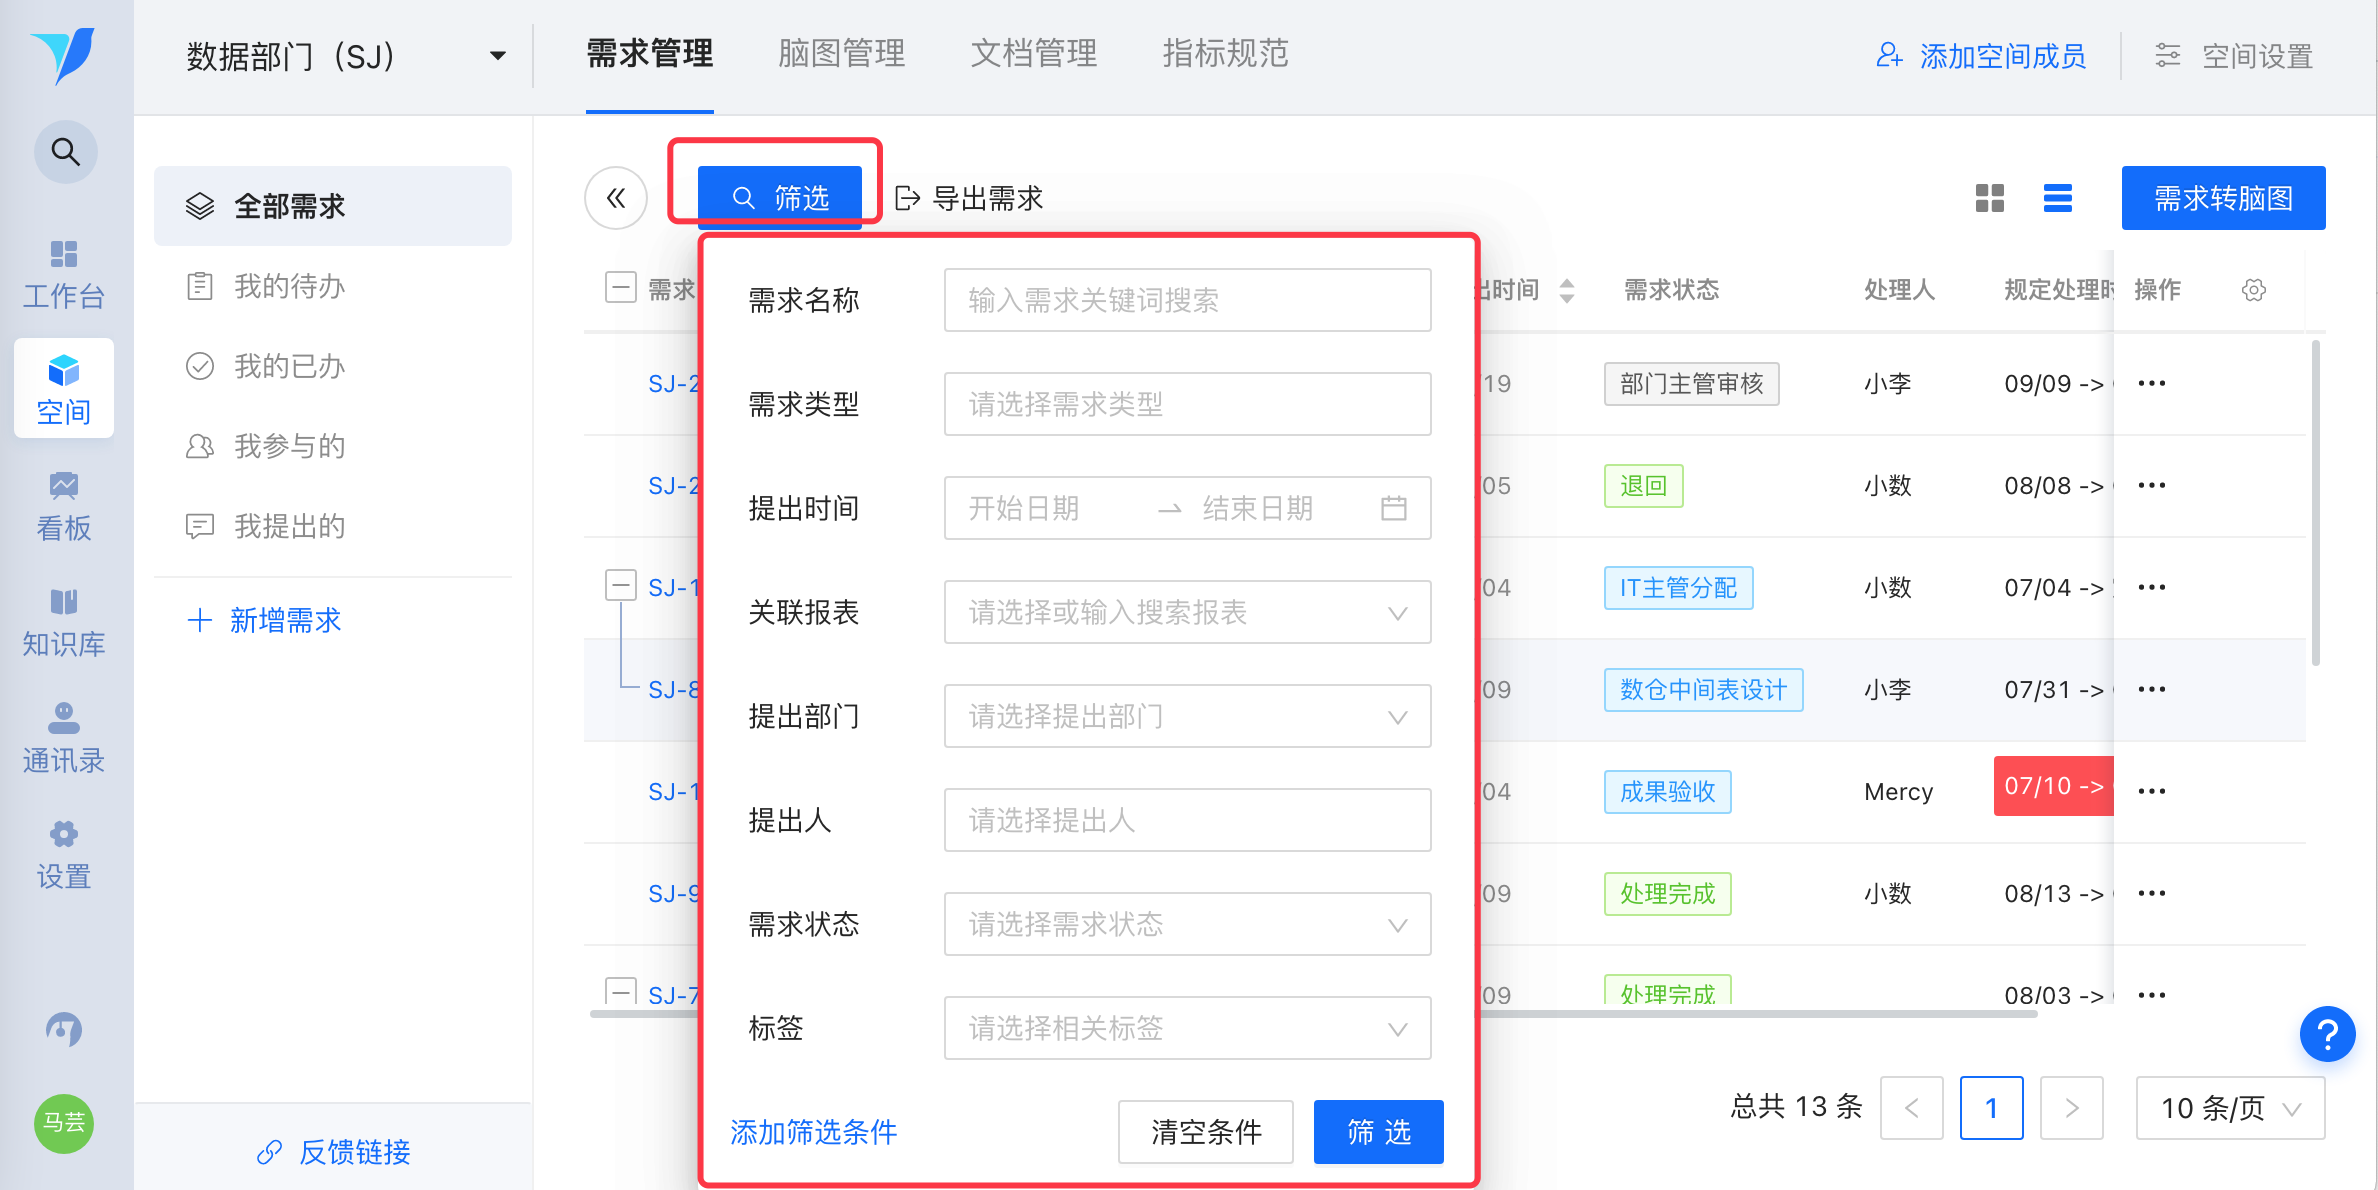Open more actions for 退回 row
Viewport: 2378px width, 1190px height.
tap(2152, 485)
